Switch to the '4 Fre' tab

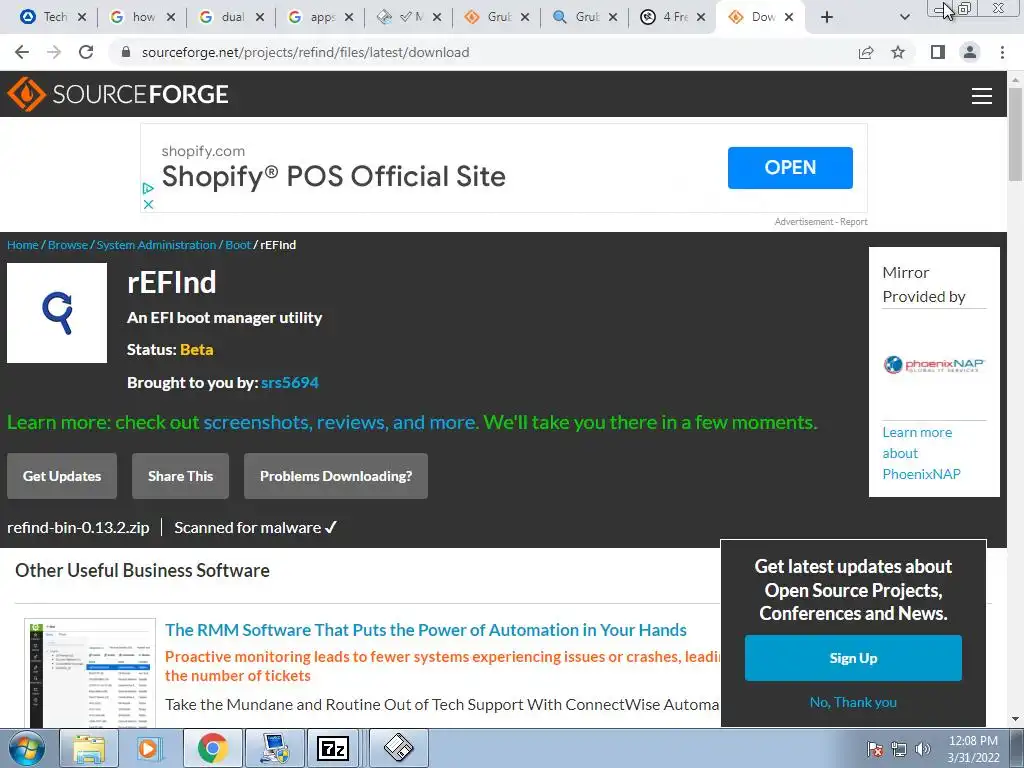pos(665,17)
